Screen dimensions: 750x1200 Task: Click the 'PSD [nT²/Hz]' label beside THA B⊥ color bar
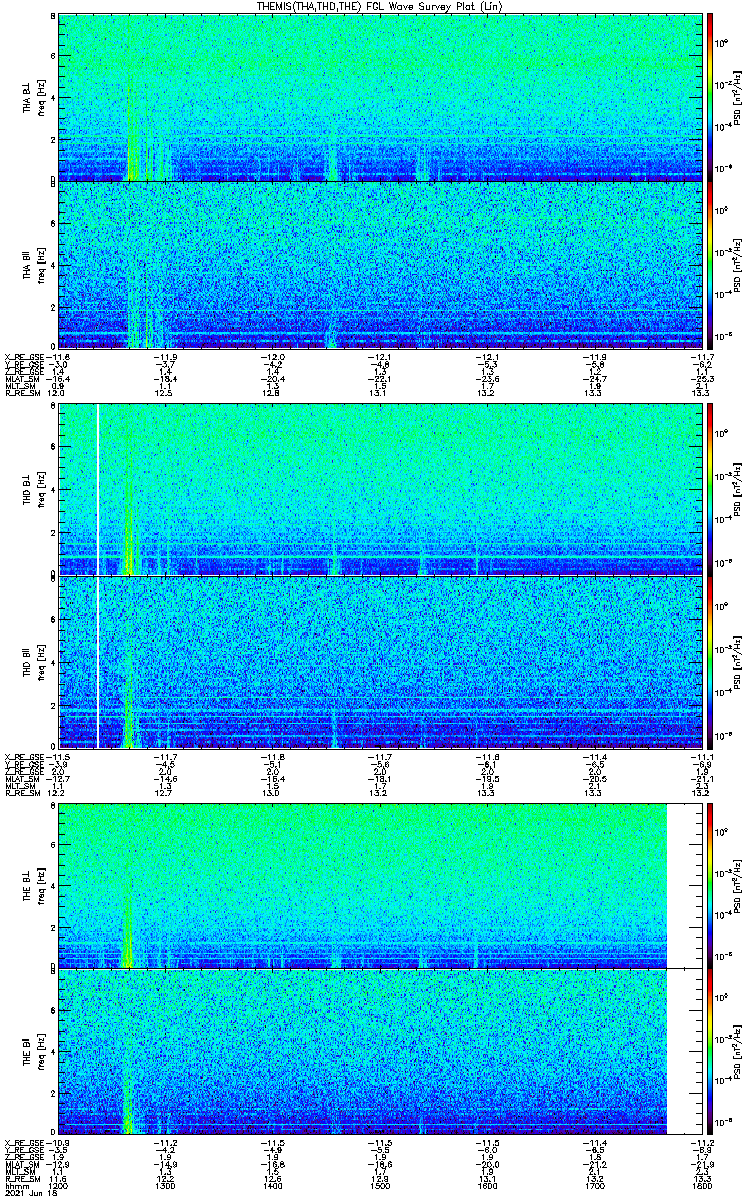737,97
